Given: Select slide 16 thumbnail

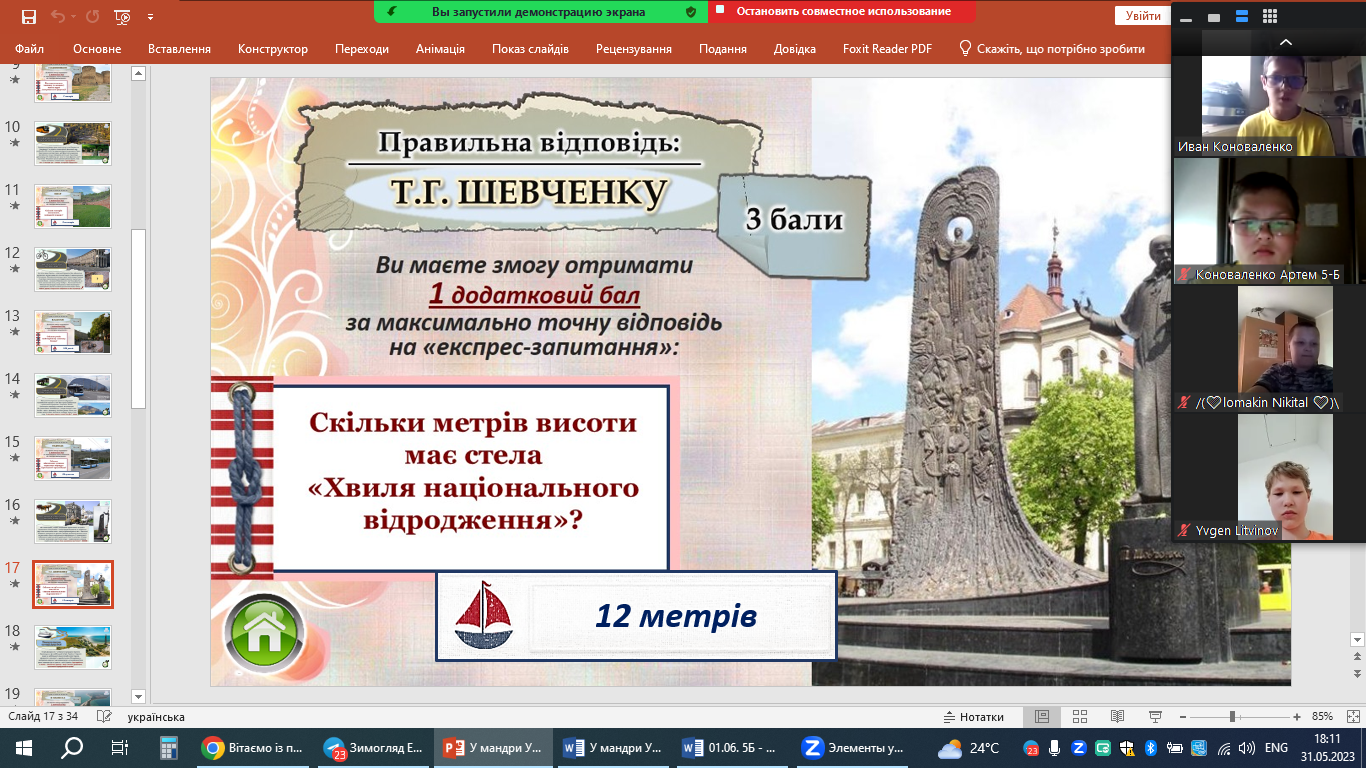Looking at the screenshot, I should [73, 521].
